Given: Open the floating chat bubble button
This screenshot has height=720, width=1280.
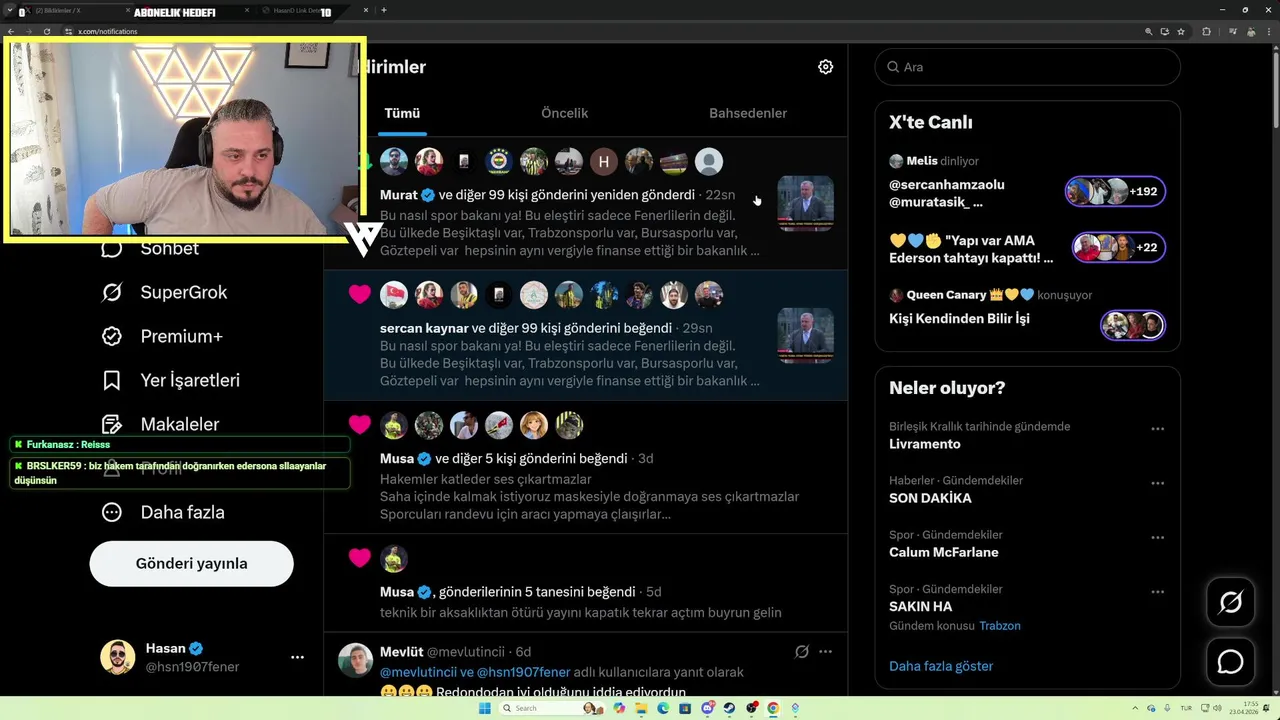Looking at the screenshot, I should 1231,662.
